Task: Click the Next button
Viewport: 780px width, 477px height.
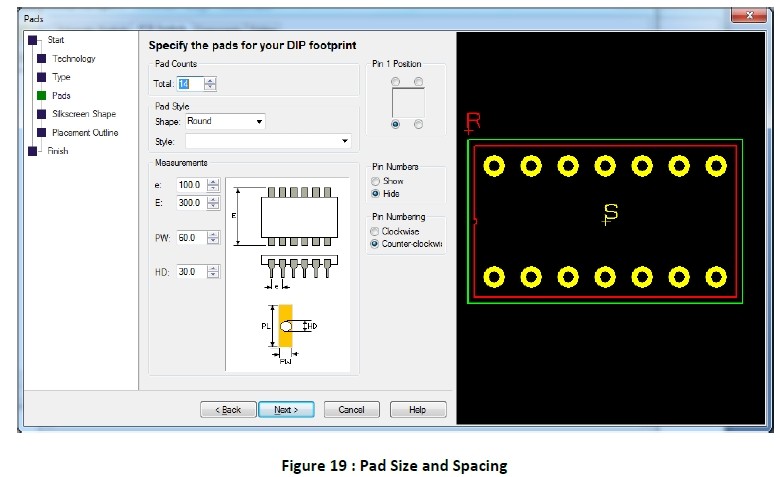Action: 286,410
